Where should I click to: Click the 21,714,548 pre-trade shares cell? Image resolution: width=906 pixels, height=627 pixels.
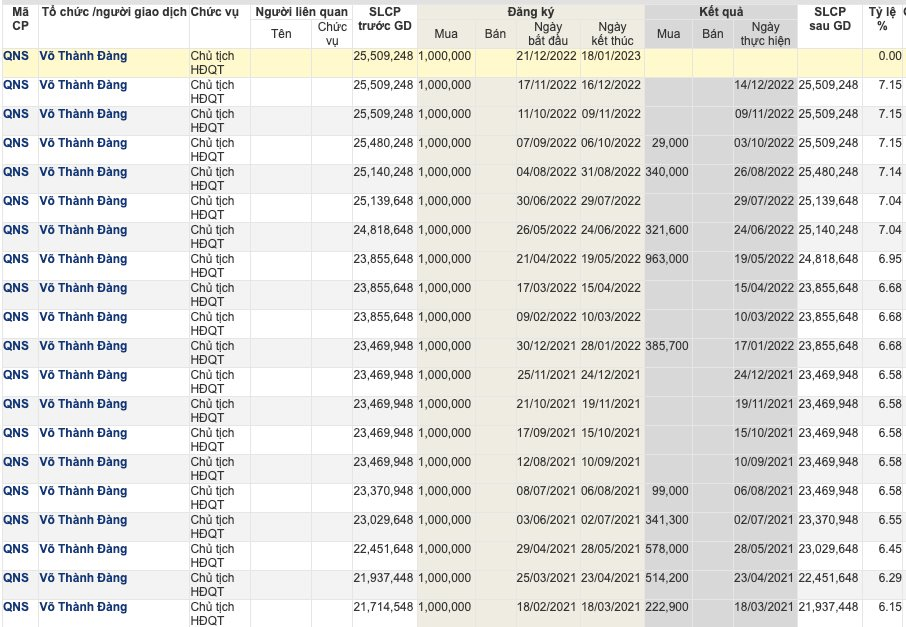[x=383, y=607]
